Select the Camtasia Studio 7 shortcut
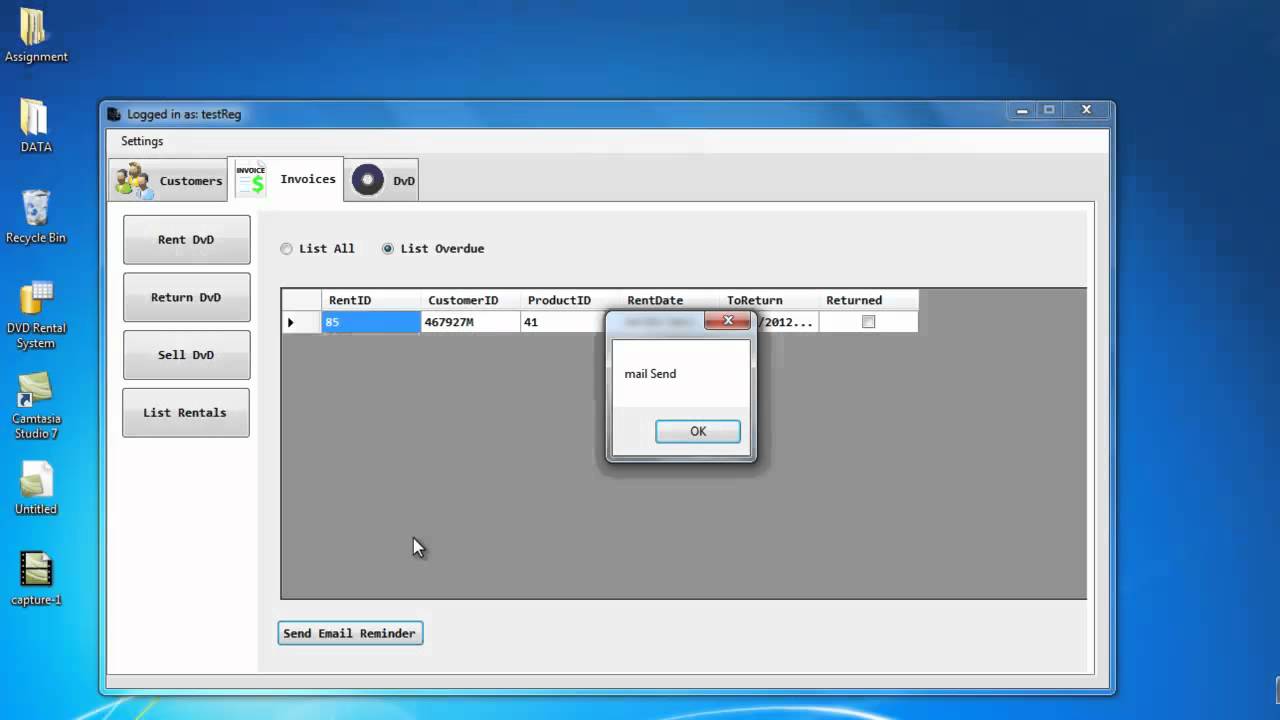 pos(36,405)
